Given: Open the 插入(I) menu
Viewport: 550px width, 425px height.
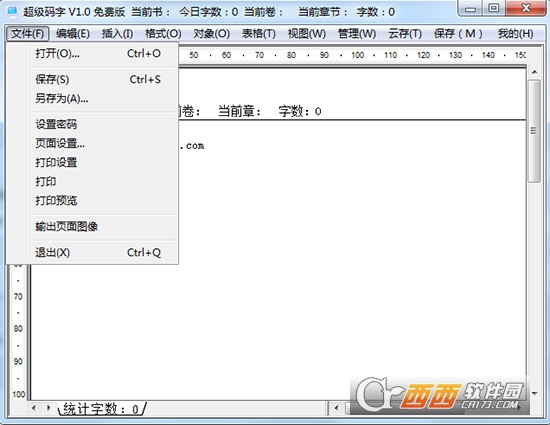Looking at the screenshot, I should pyautogui.click(x=117, y=34).
